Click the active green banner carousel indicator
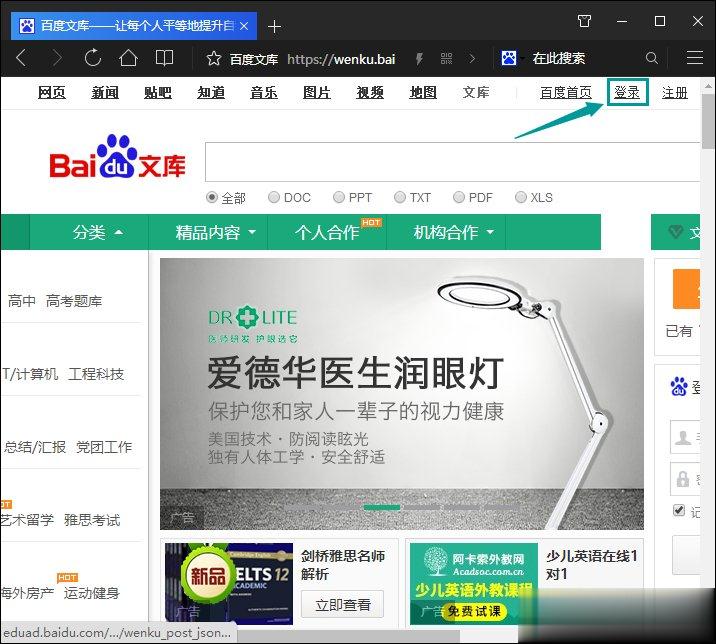This screenshot has width=716, height=644. coord(382,507)
